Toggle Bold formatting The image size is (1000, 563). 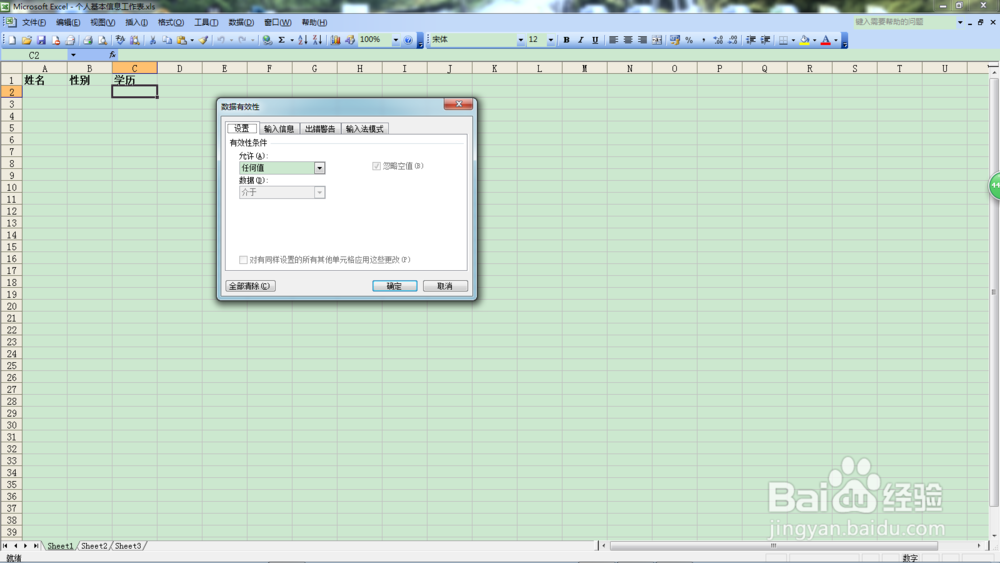tap(567, 40)
